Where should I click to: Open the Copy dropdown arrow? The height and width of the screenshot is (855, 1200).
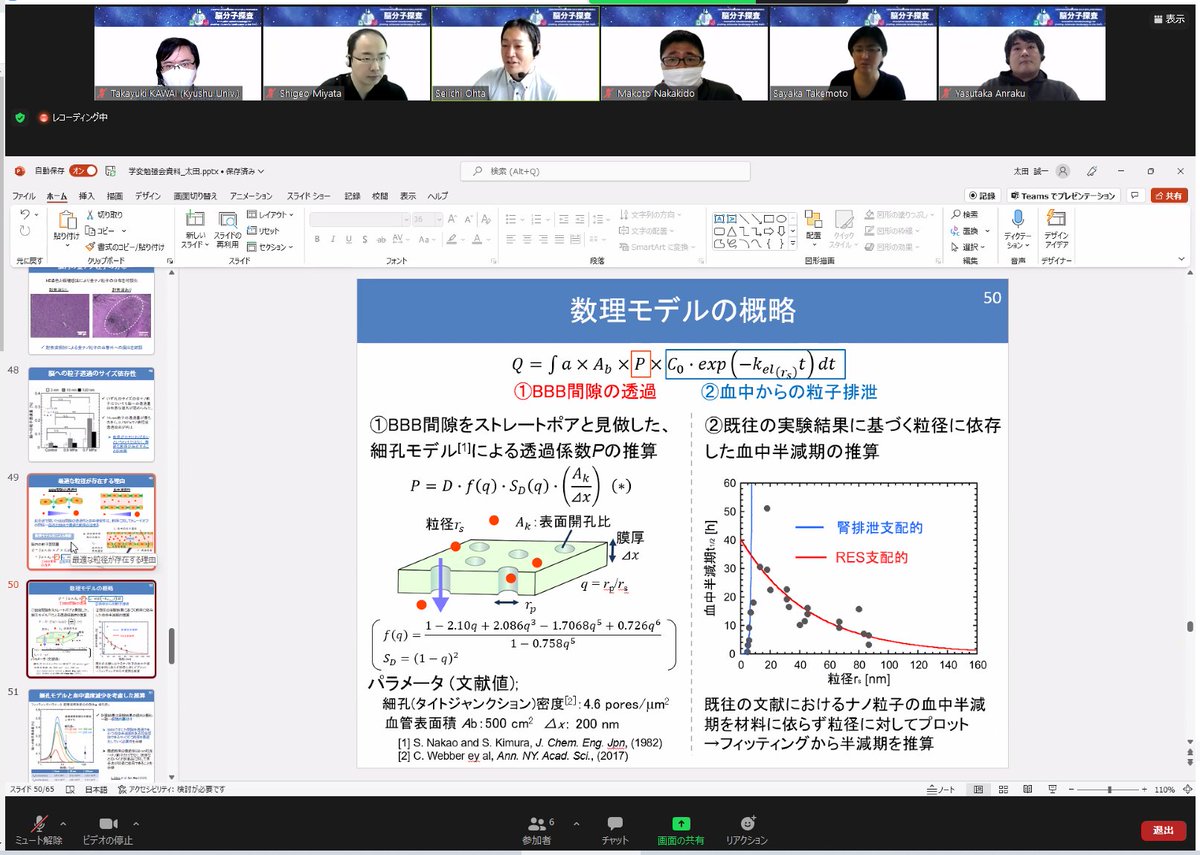click(124, 230)
